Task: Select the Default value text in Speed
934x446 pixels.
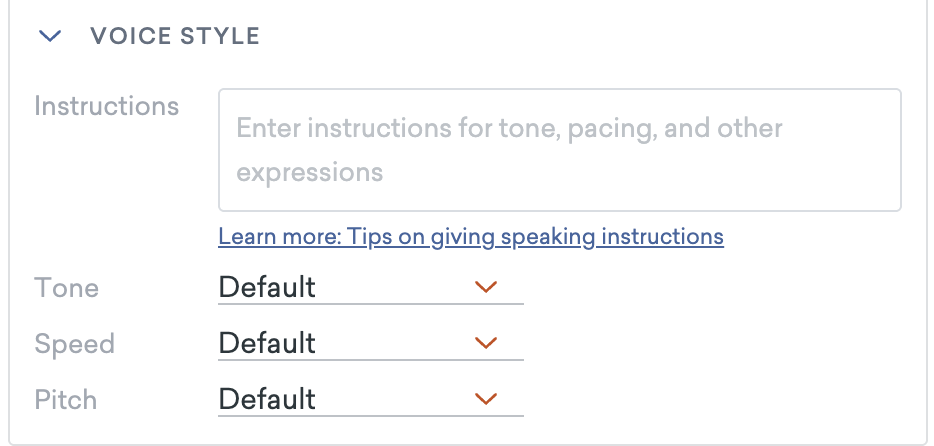Action: pyautogui.click(x=267, y=344)
